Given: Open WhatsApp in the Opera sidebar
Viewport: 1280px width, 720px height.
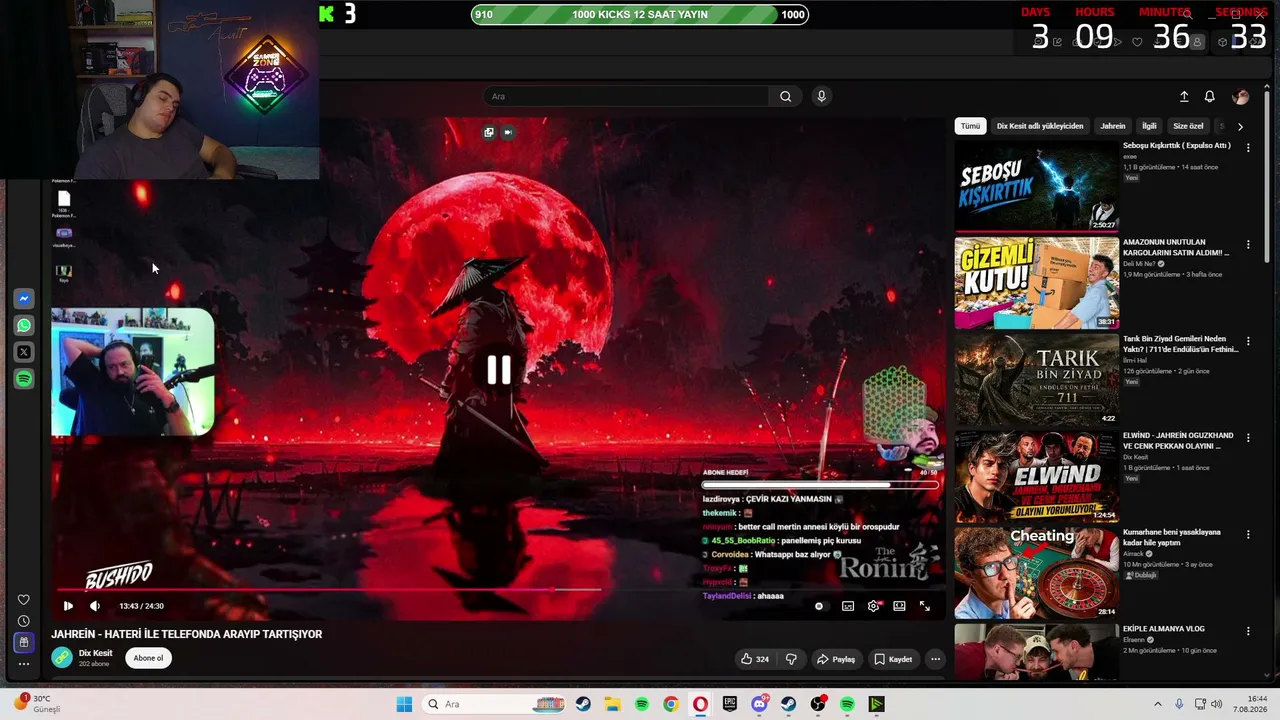Looking at the screenshot, I should tap(24, 325).
